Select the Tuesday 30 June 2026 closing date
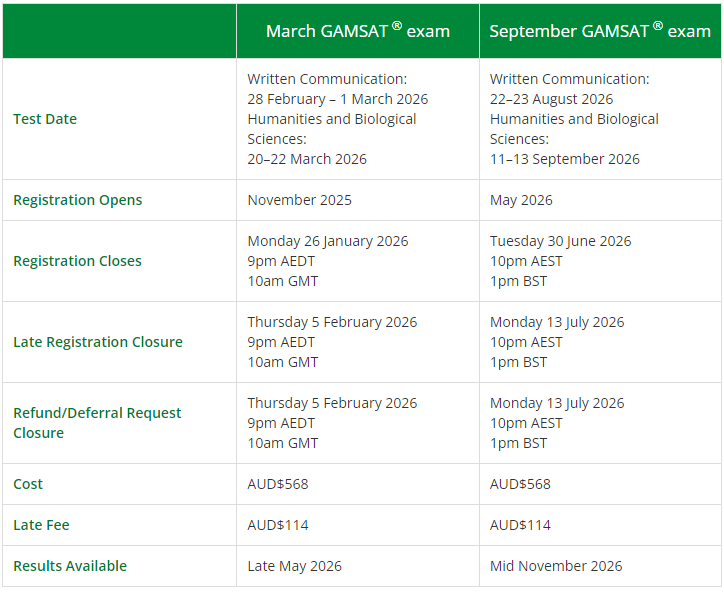724x592 pixels. [x=560, y=241]
